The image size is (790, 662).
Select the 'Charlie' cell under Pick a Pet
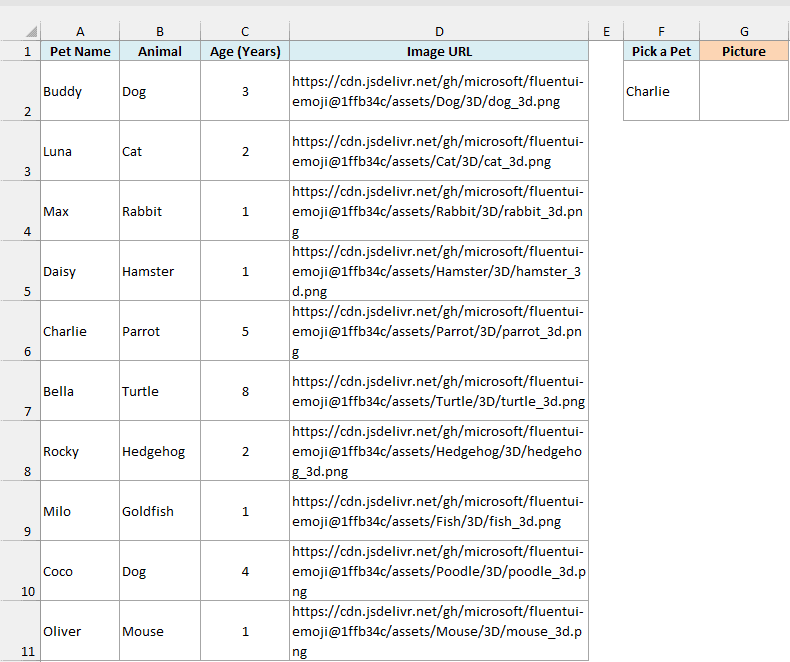pyautogui.click(x=661, y=91)
